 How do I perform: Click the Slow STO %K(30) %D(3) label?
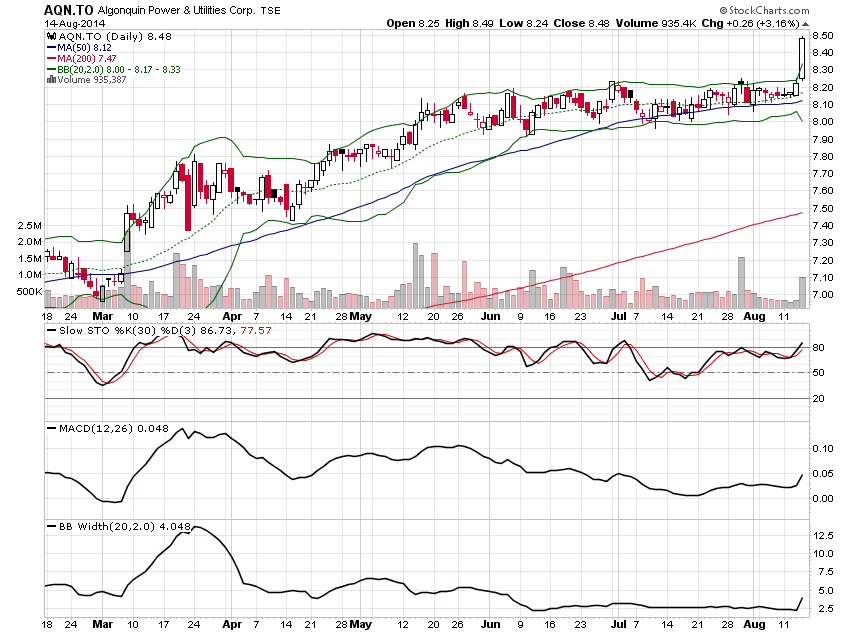128,331
